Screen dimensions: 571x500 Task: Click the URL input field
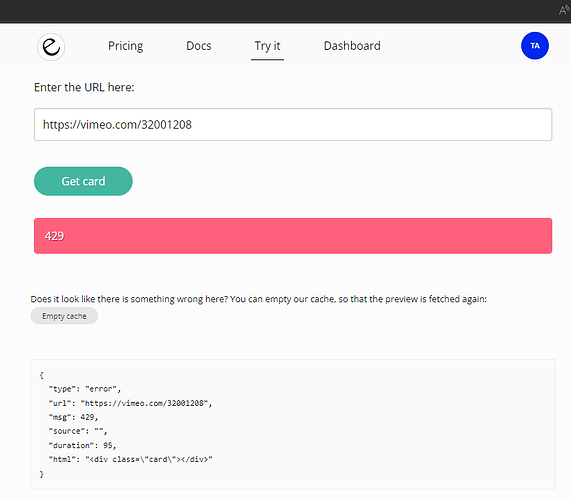(293, 125)
